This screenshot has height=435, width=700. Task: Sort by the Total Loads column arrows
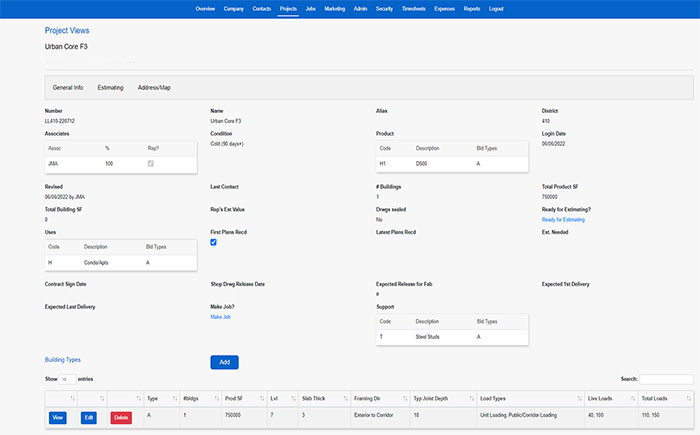pyautogui.click(x=689, y=398)
